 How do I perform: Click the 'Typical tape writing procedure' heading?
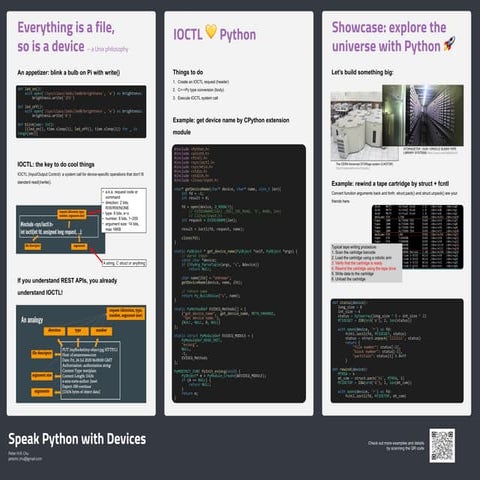pyautogui.click(x=354, y=247)
